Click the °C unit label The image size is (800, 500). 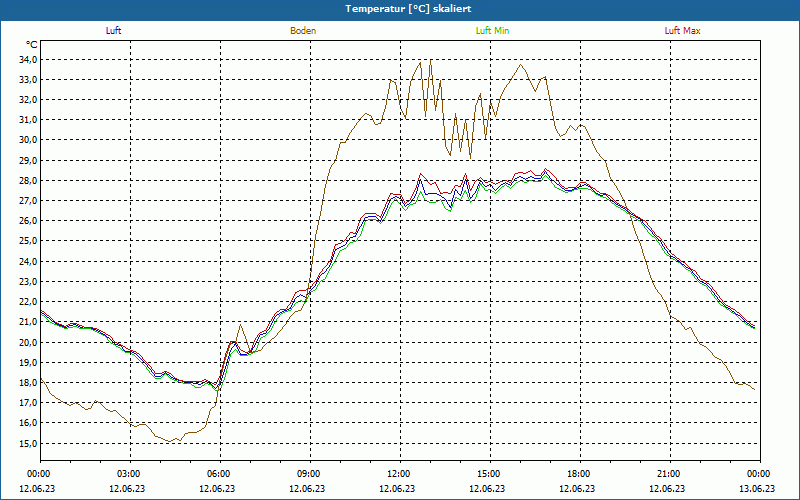[x=32, y=45]
